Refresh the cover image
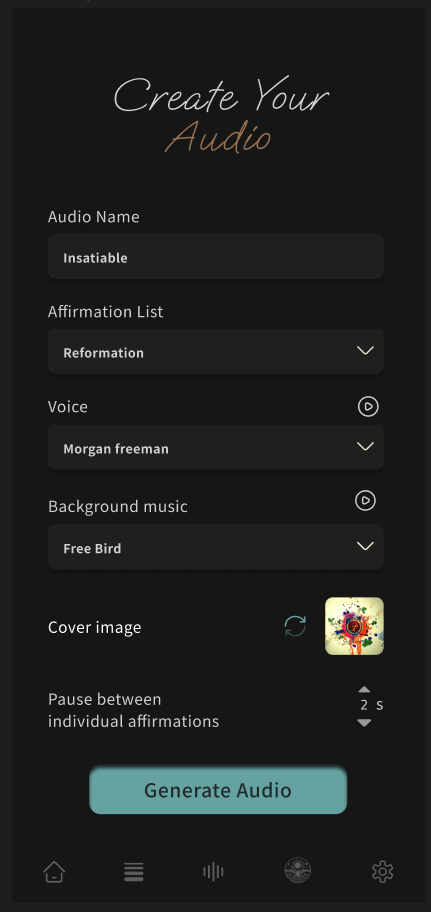The width and height of the screenshot is (431, 912). (x=295, y=626)
